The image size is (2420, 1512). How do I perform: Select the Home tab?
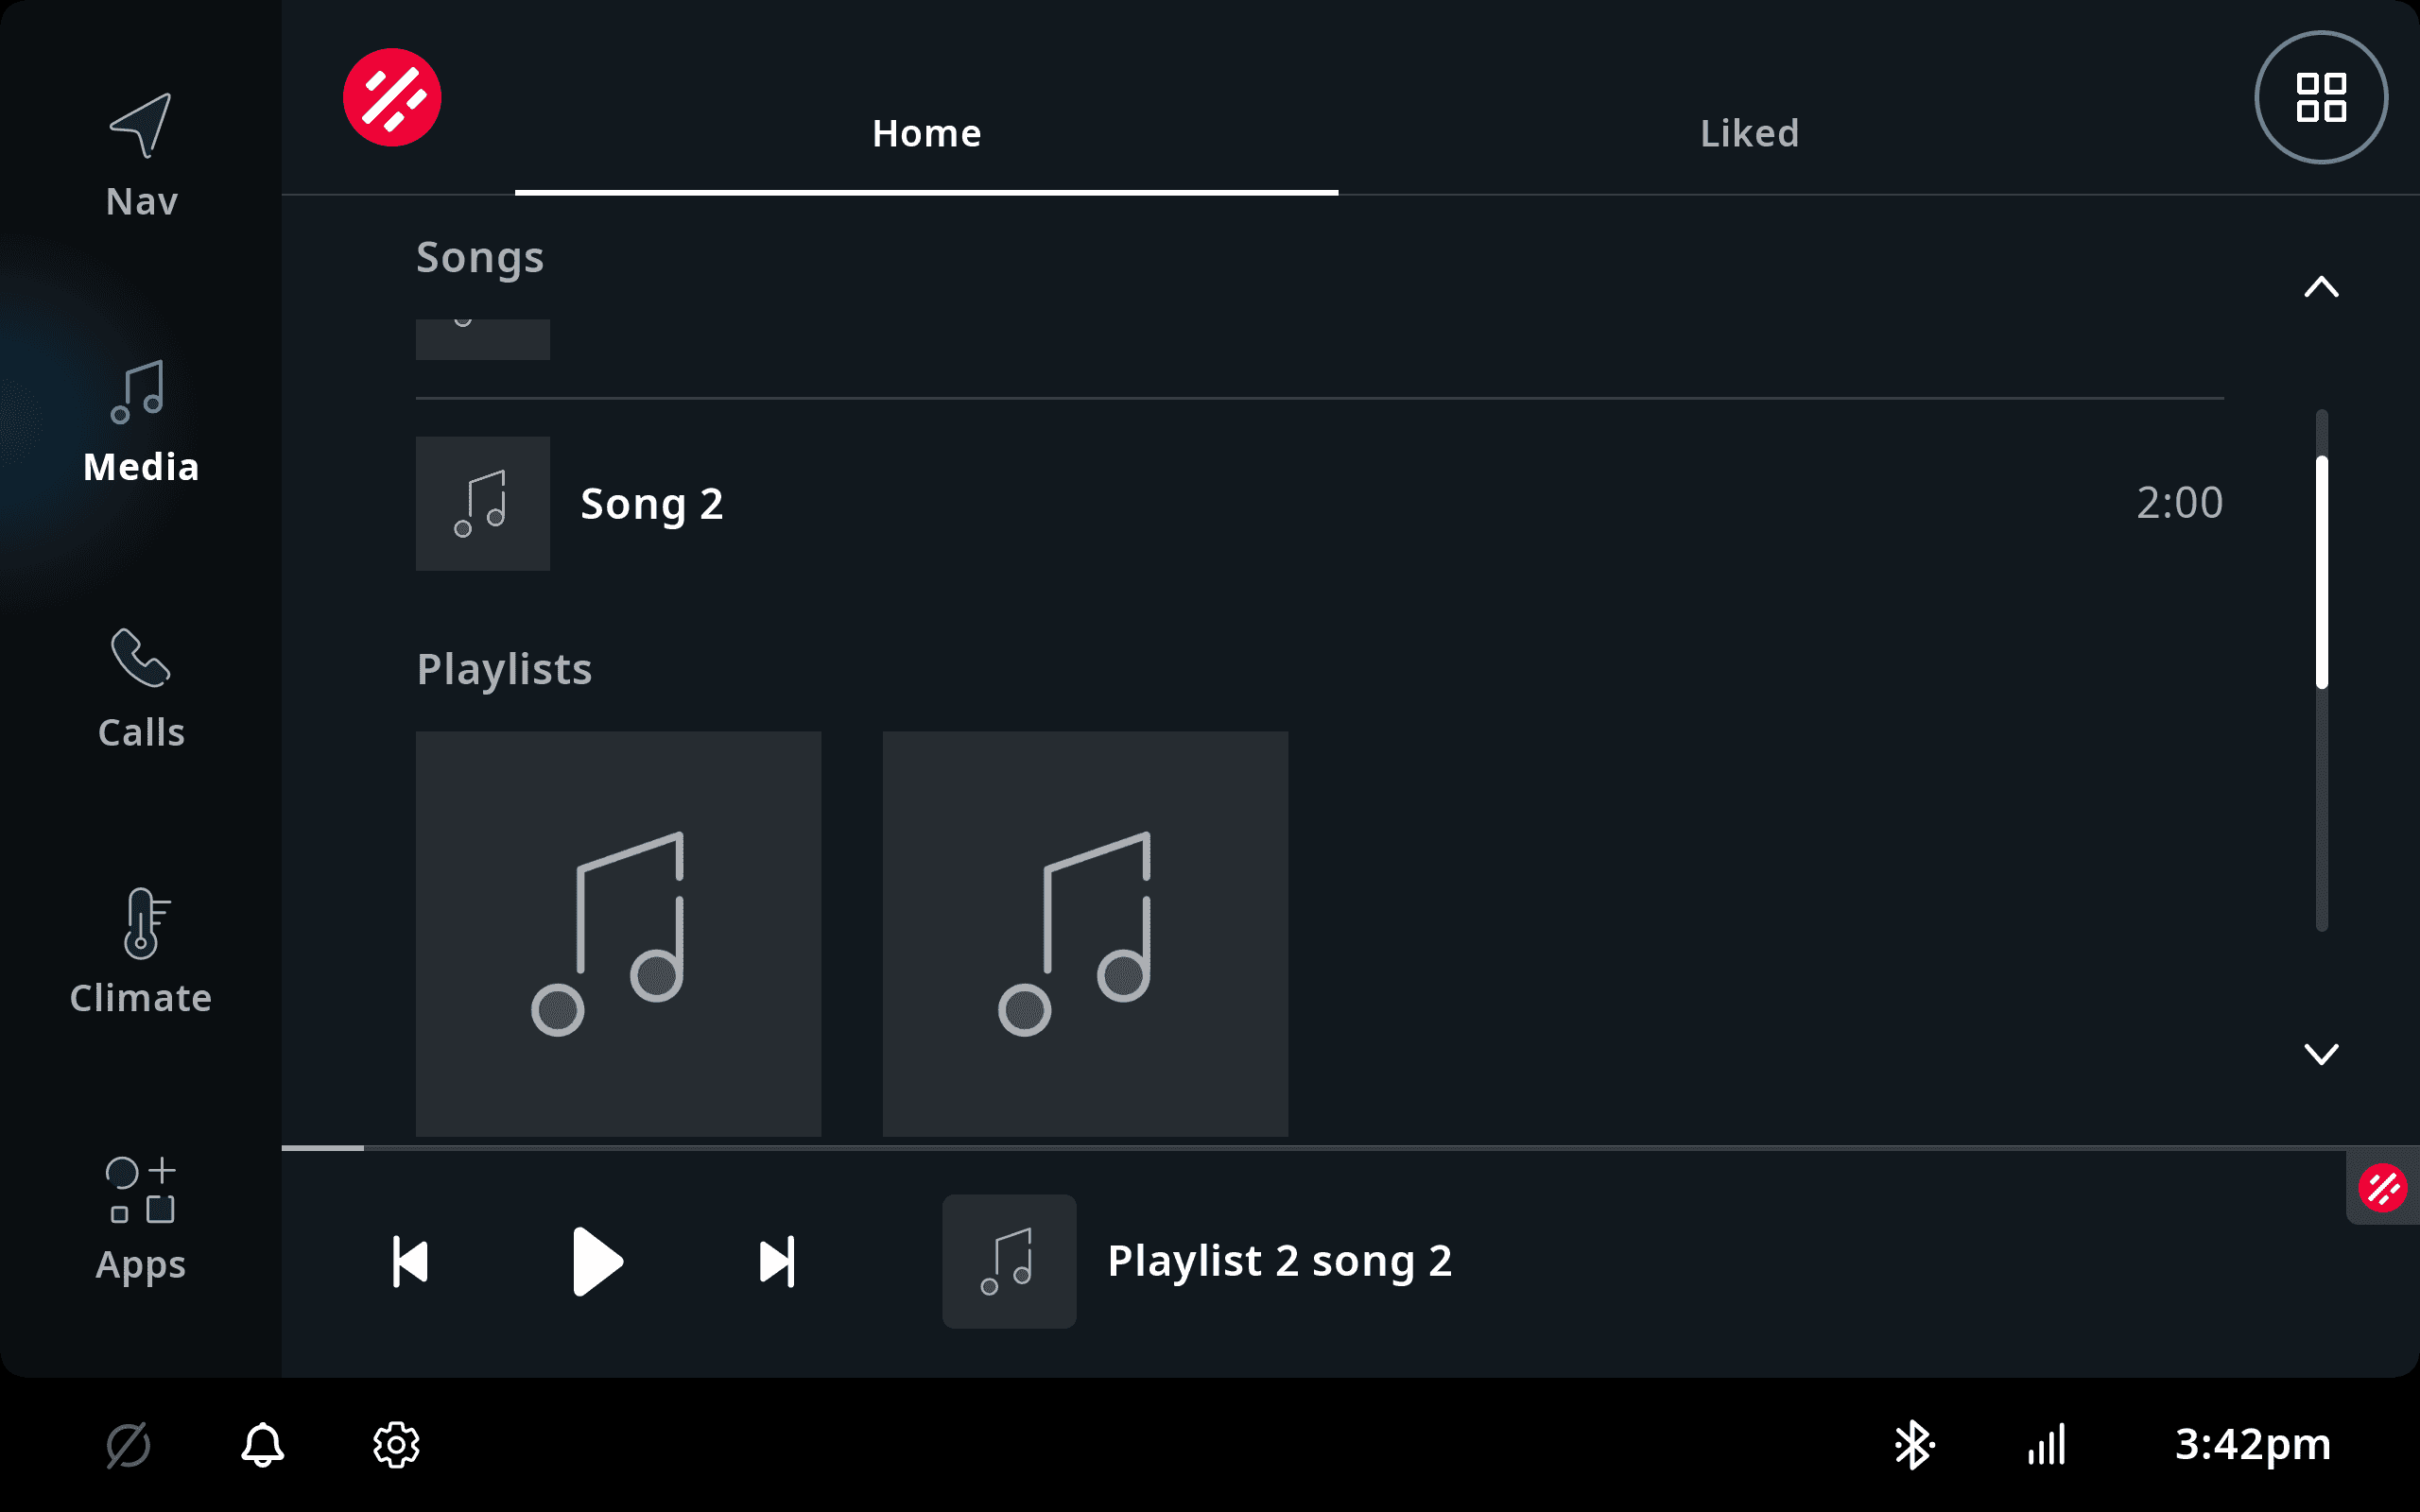(926, 133)
